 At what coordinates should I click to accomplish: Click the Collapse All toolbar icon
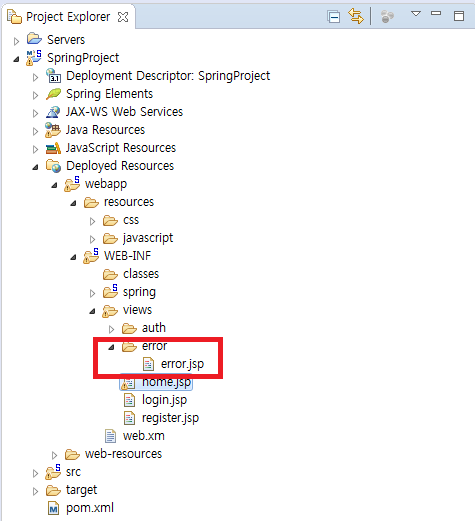point(334,17)
